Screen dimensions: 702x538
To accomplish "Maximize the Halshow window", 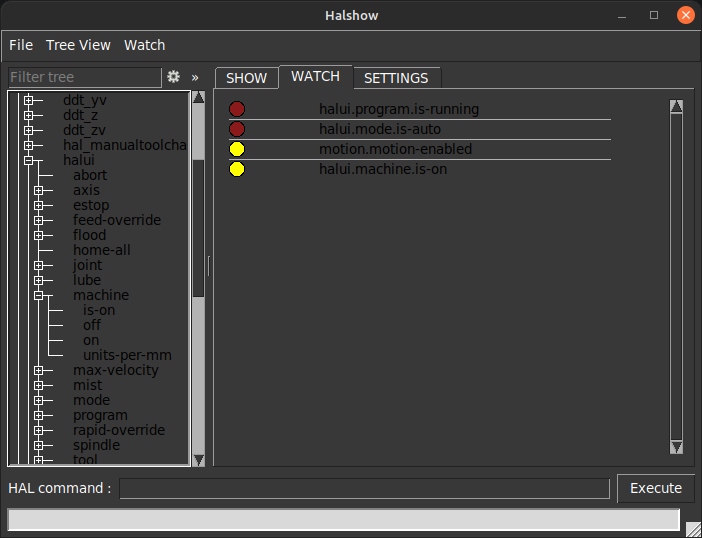I will (x=654, y=15).
